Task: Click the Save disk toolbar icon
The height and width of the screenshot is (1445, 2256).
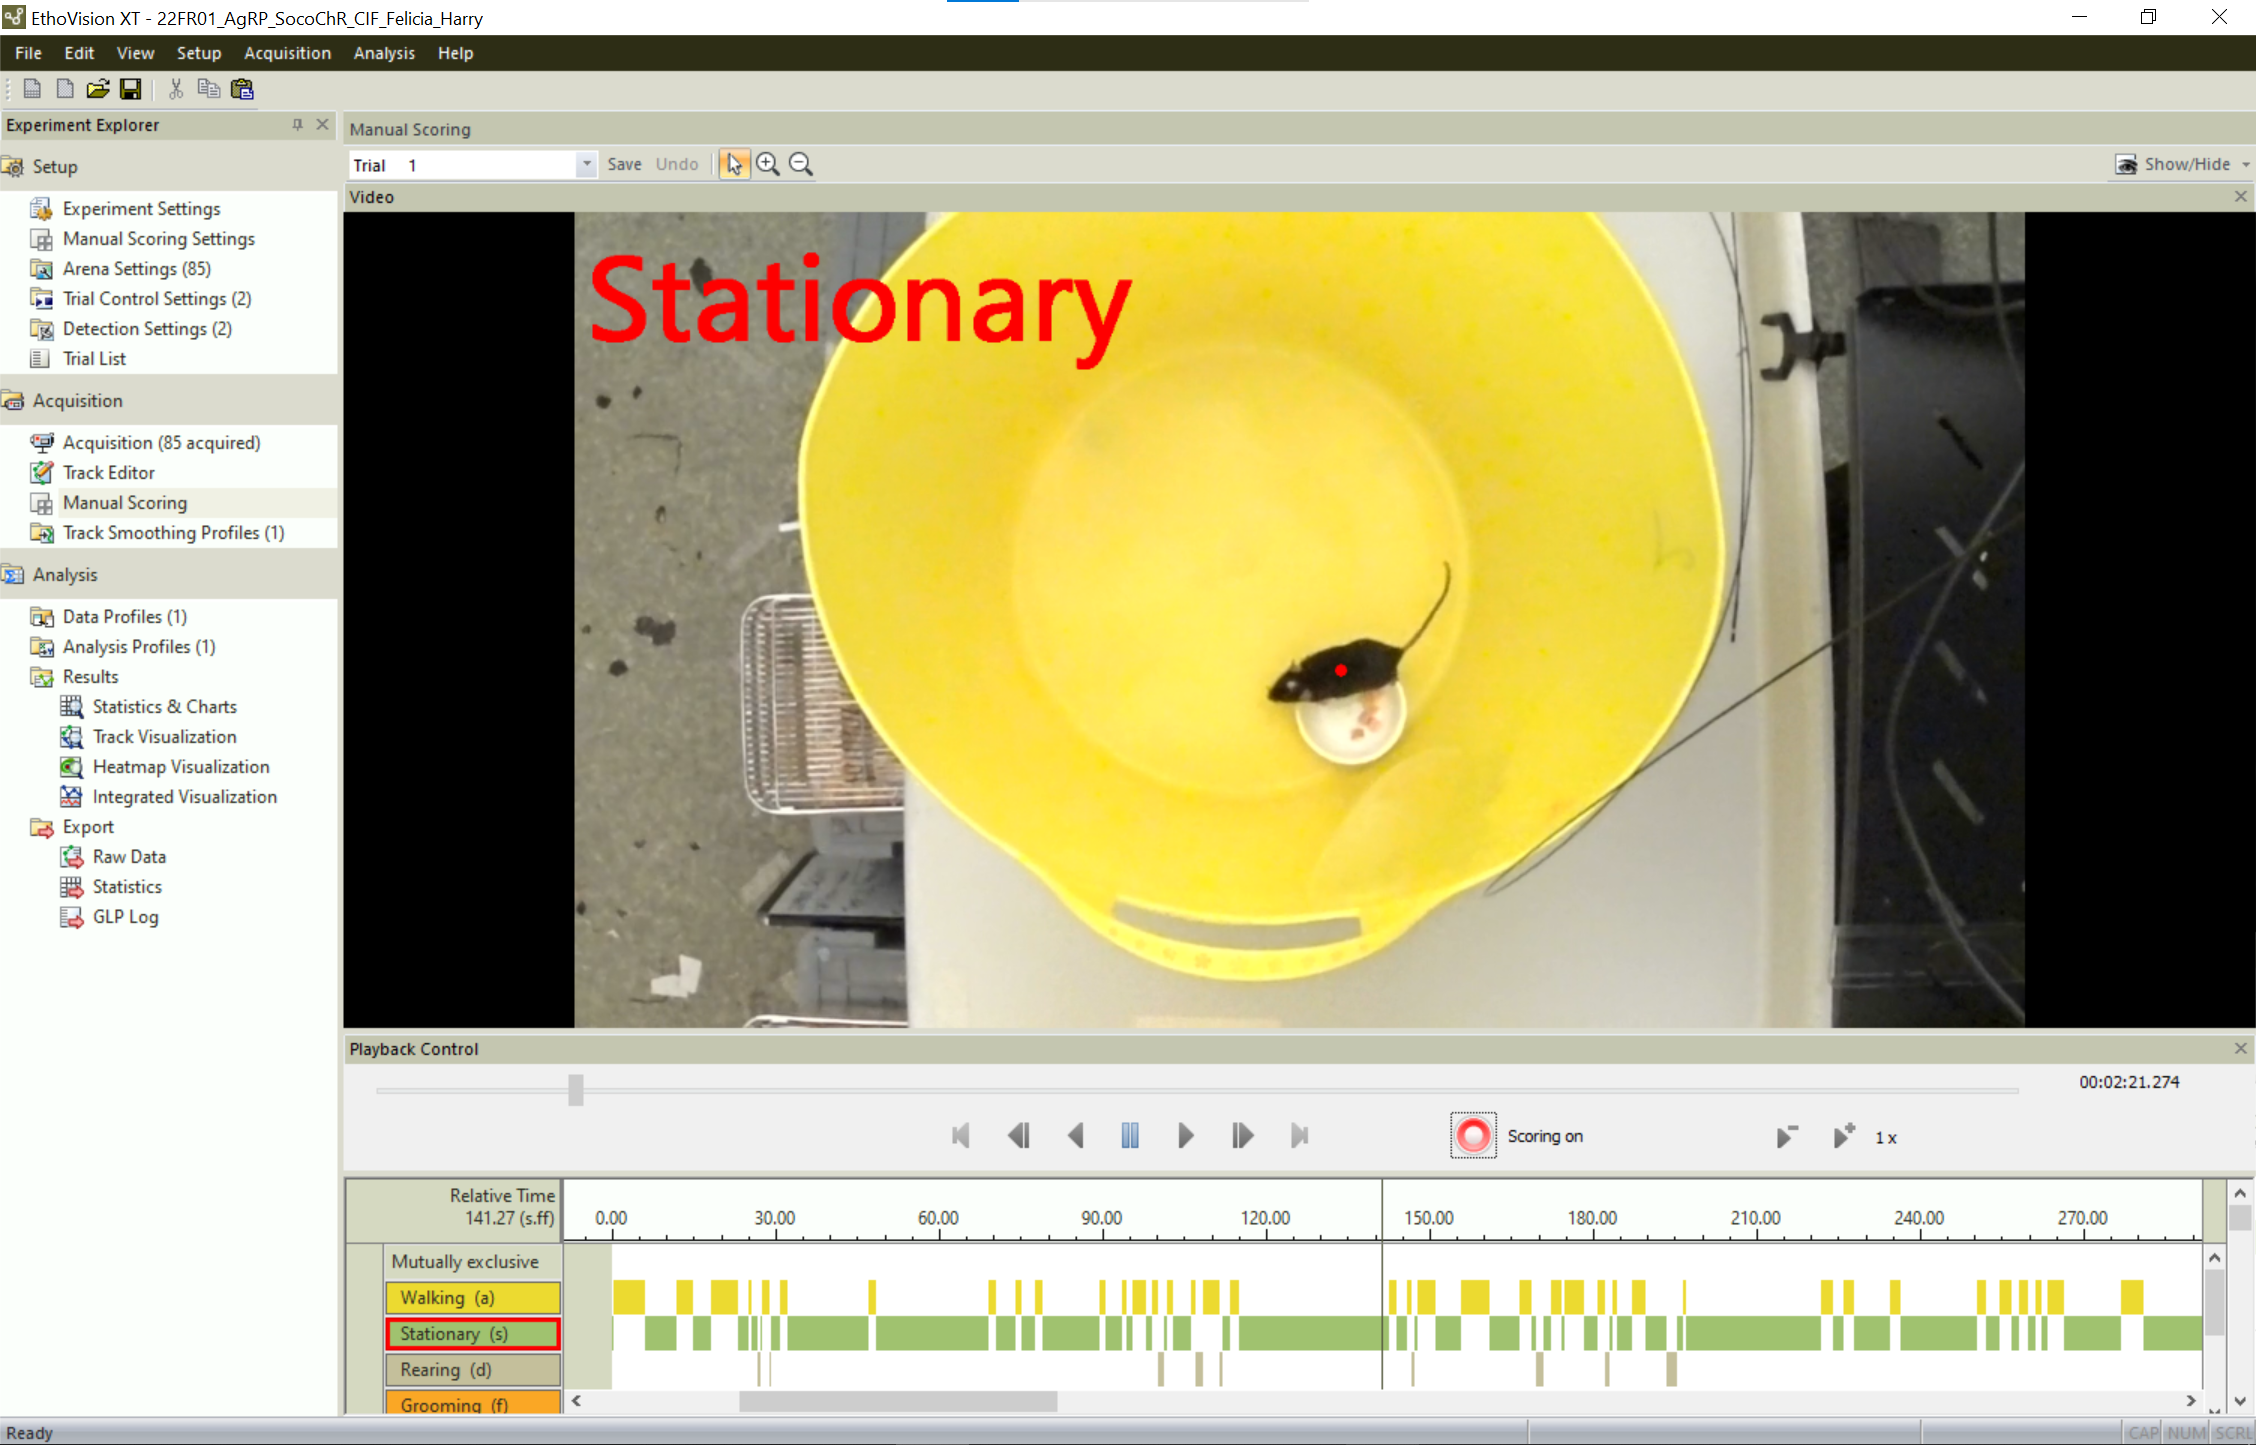Action: [x=130, y=89]
